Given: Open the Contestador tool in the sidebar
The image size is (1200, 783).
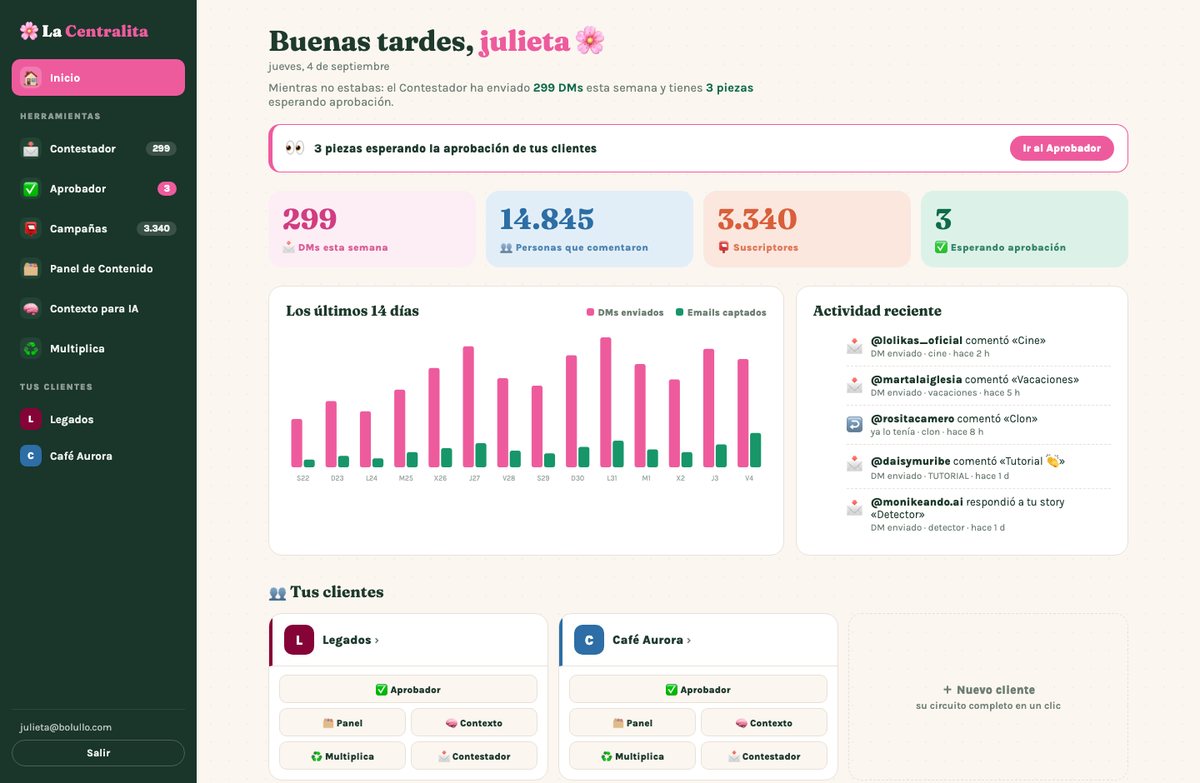Looking at the screenshot, I should (98, 149).
